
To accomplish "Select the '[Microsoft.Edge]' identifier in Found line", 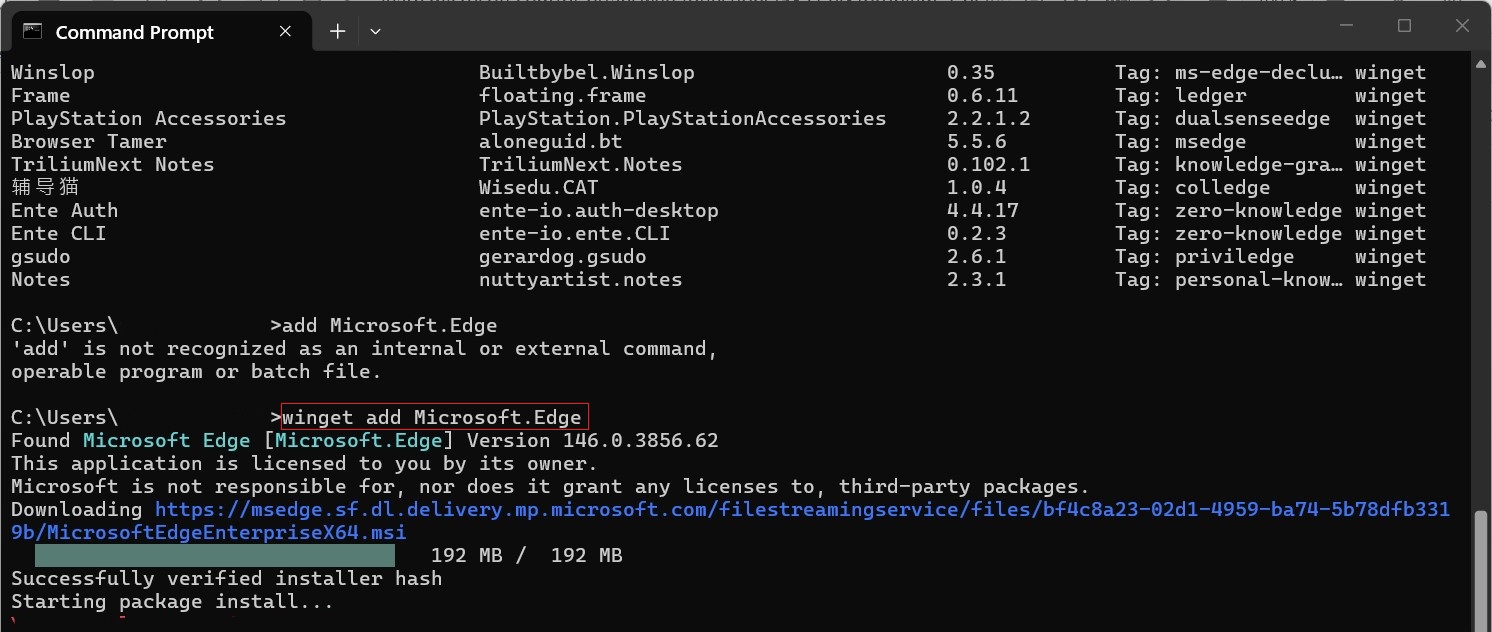I will pyautogui.click(x=359, y=441).
